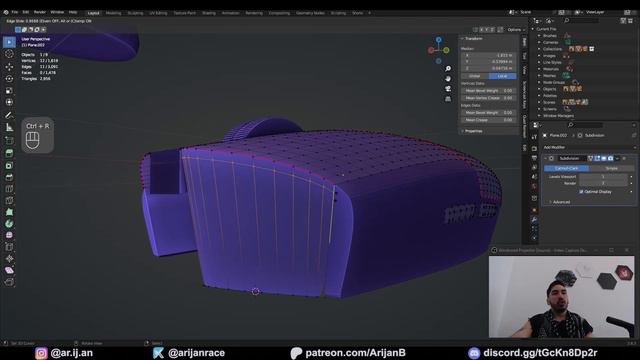This screenshot has width=640, height=360.
Task: Open the Options dropdown in viewport header
Action: [516, 30]
